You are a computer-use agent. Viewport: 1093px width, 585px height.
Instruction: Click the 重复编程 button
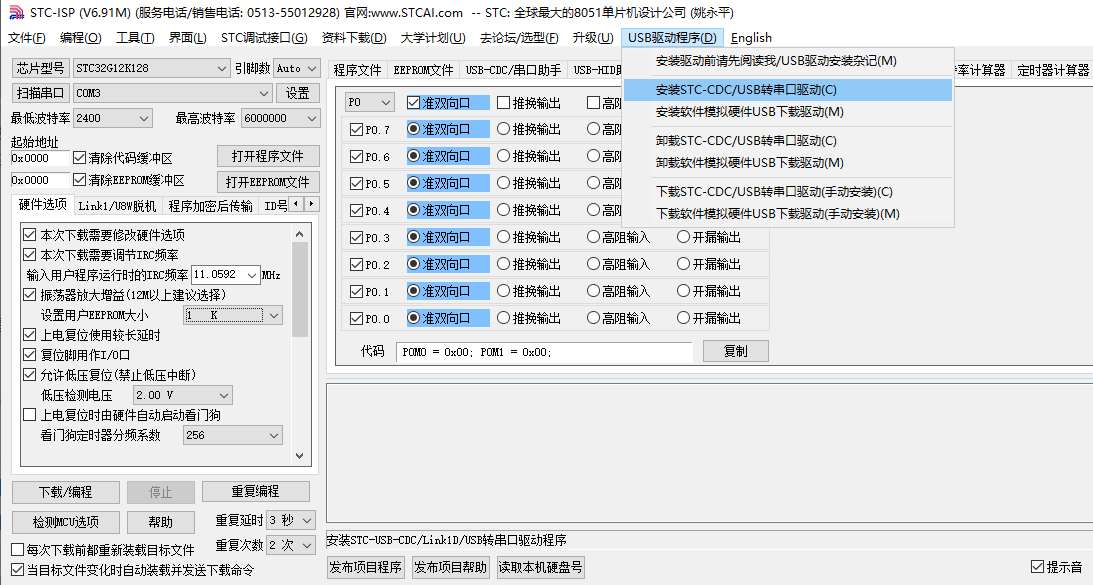click(x=255, y=492)
